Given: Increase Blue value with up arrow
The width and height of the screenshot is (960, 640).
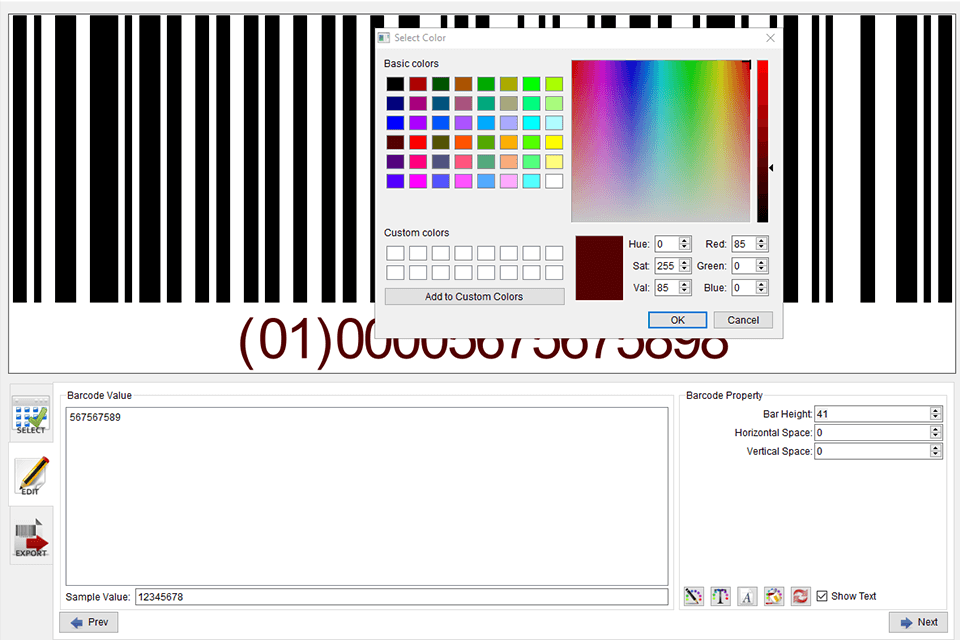Looking at the screenshot, I should coord(762,284).
